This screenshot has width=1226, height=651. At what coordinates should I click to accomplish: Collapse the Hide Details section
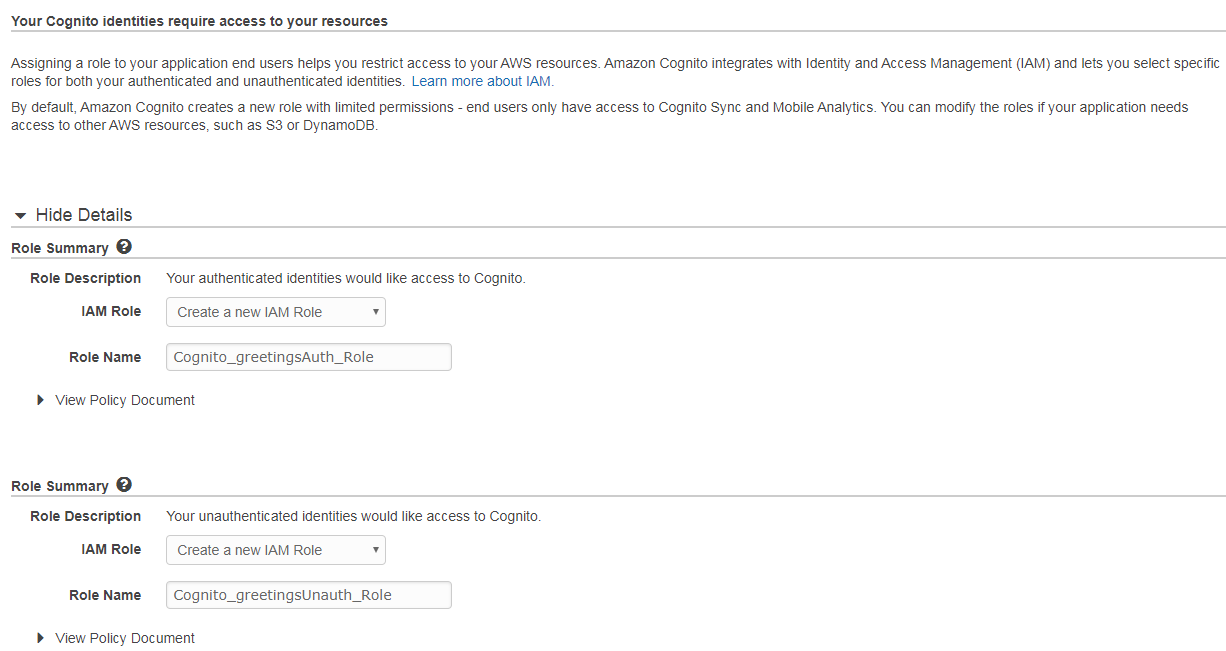(x=73, y=215)
